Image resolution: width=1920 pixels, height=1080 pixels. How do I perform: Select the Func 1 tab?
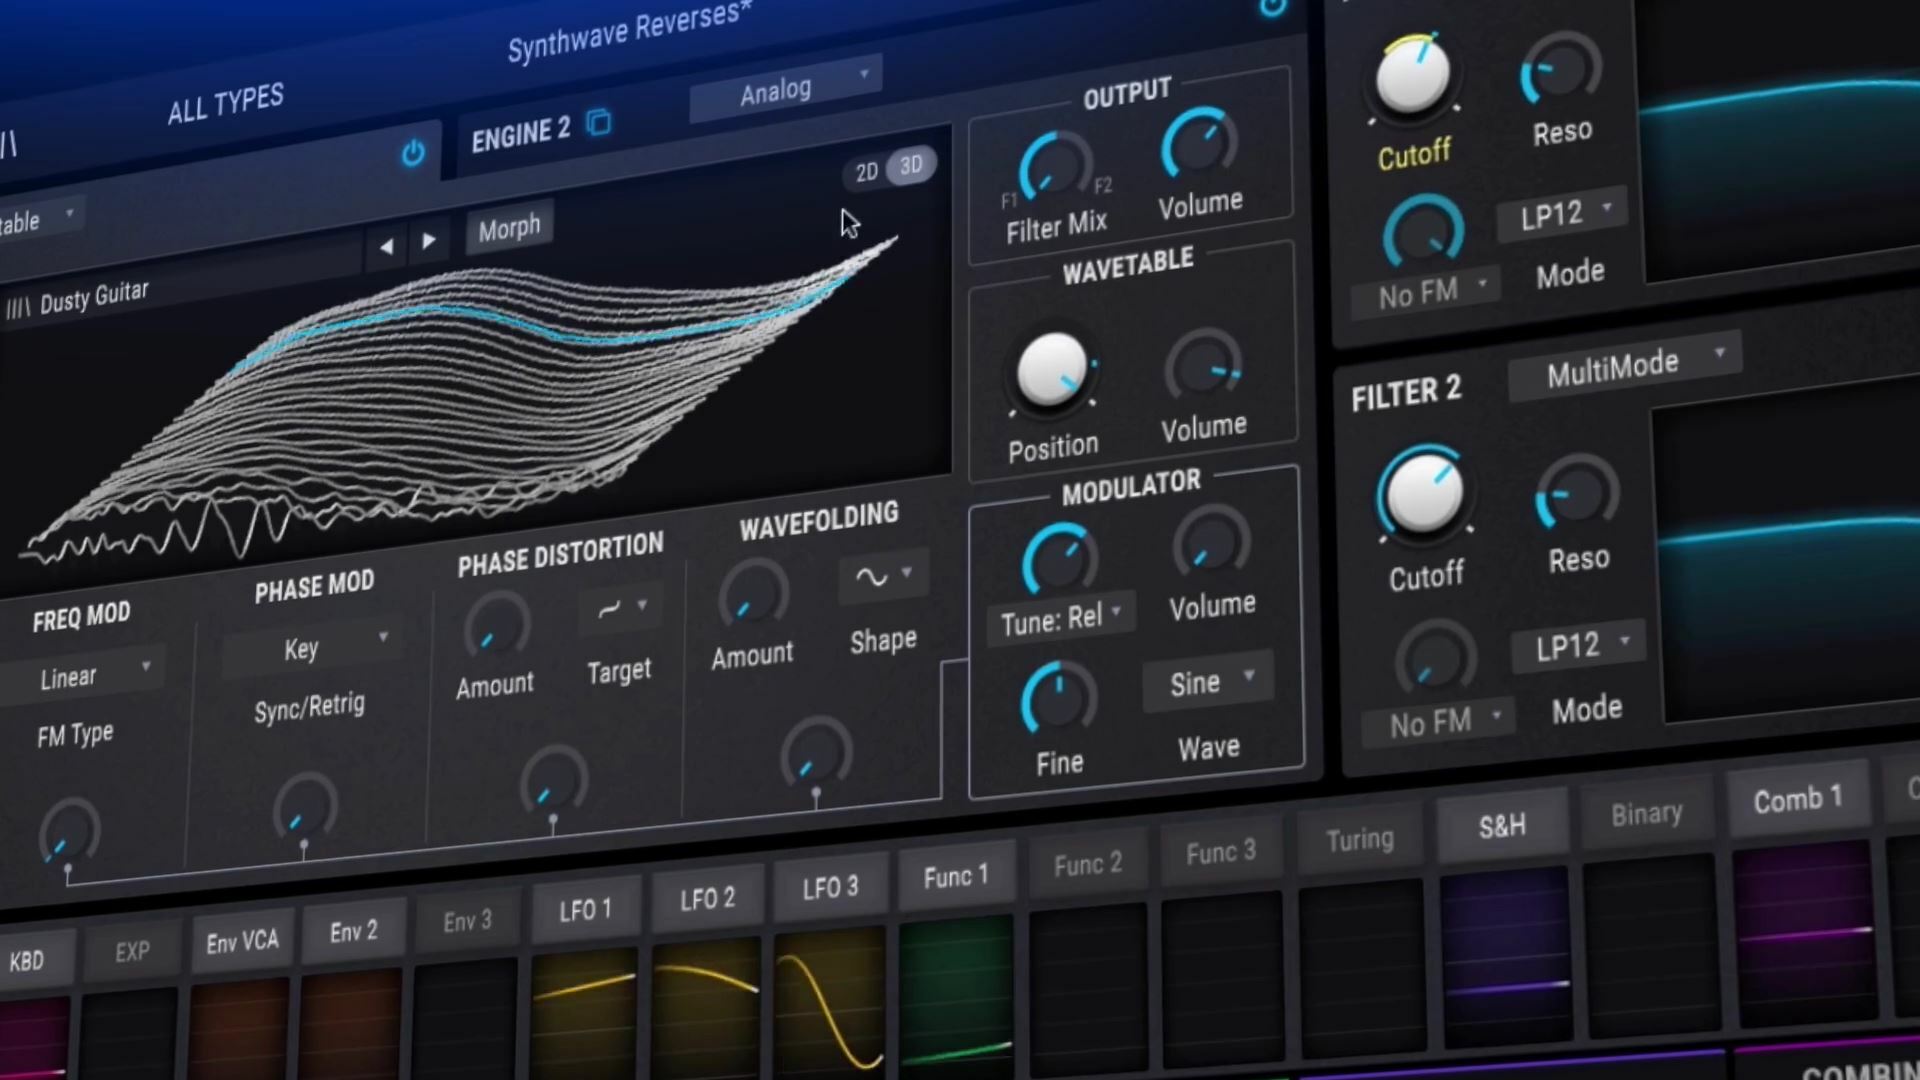click(955, 875)
